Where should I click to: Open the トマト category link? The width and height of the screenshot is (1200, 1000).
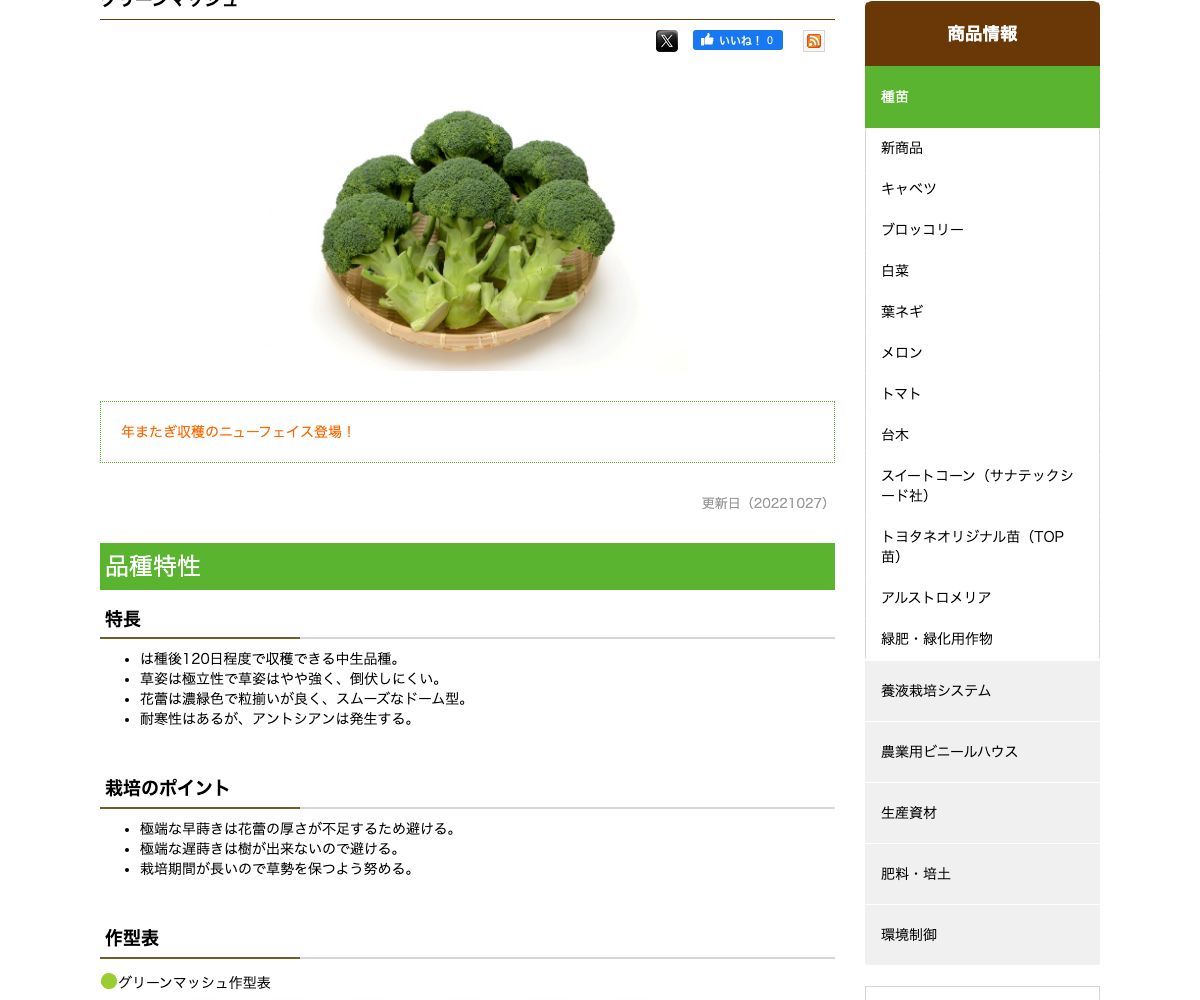901,394
